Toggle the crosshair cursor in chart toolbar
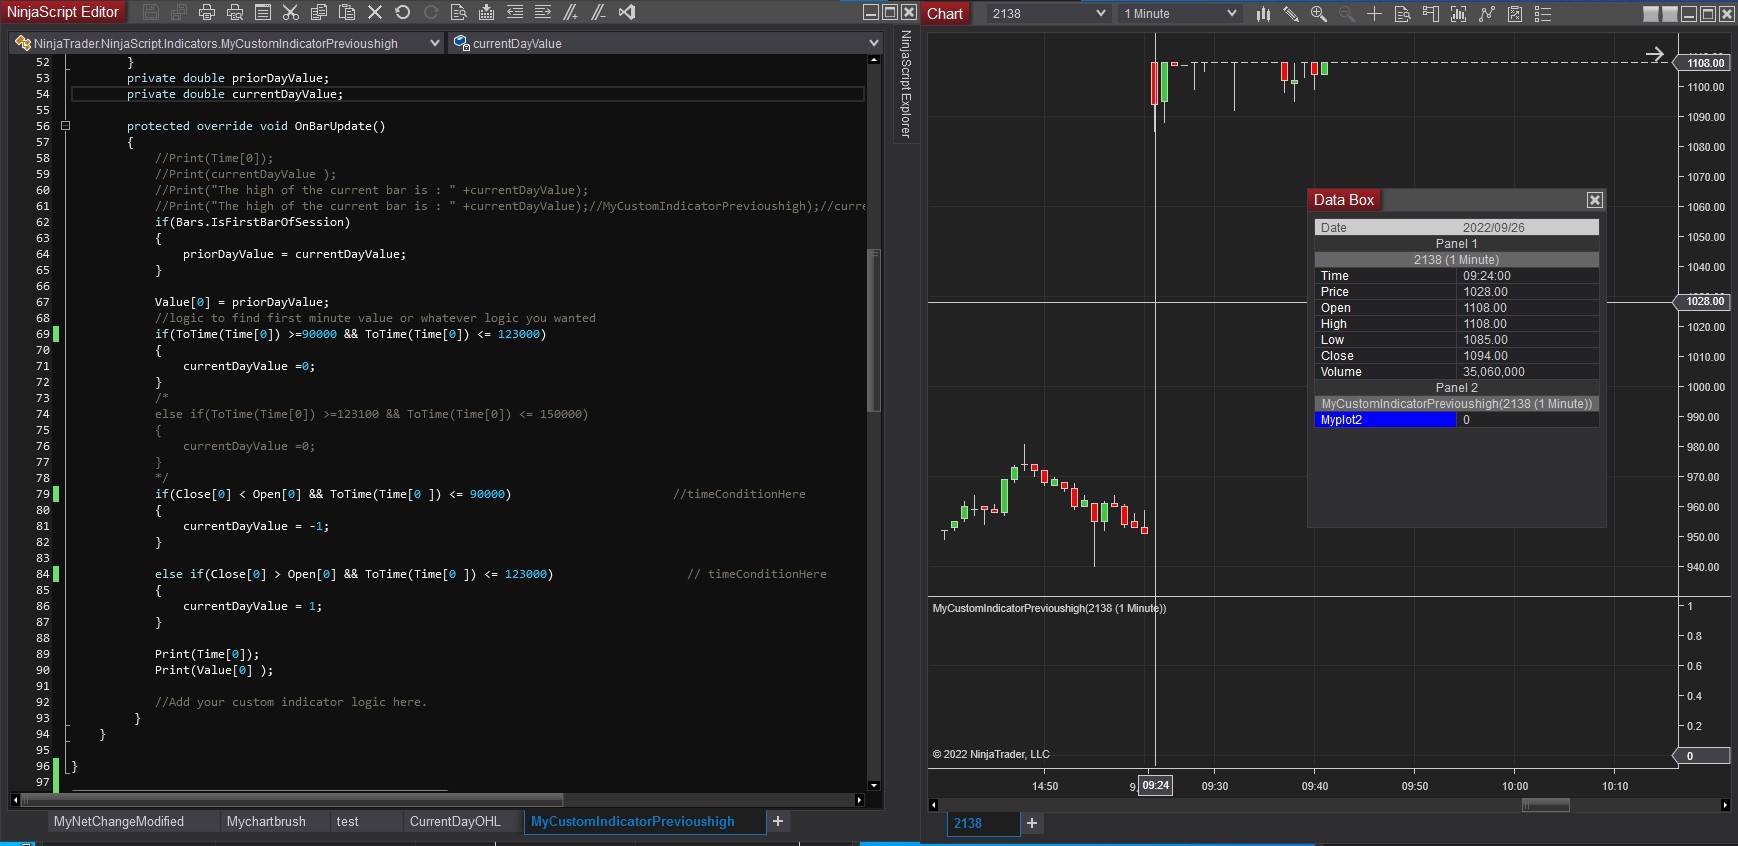Viewport: 1738px width, 846px height. pos(1374,13)
